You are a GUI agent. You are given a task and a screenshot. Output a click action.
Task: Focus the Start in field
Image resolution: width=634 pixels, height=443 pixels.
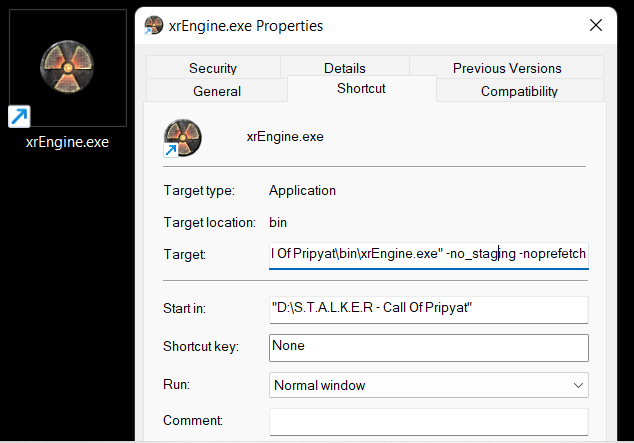point(428,309)
